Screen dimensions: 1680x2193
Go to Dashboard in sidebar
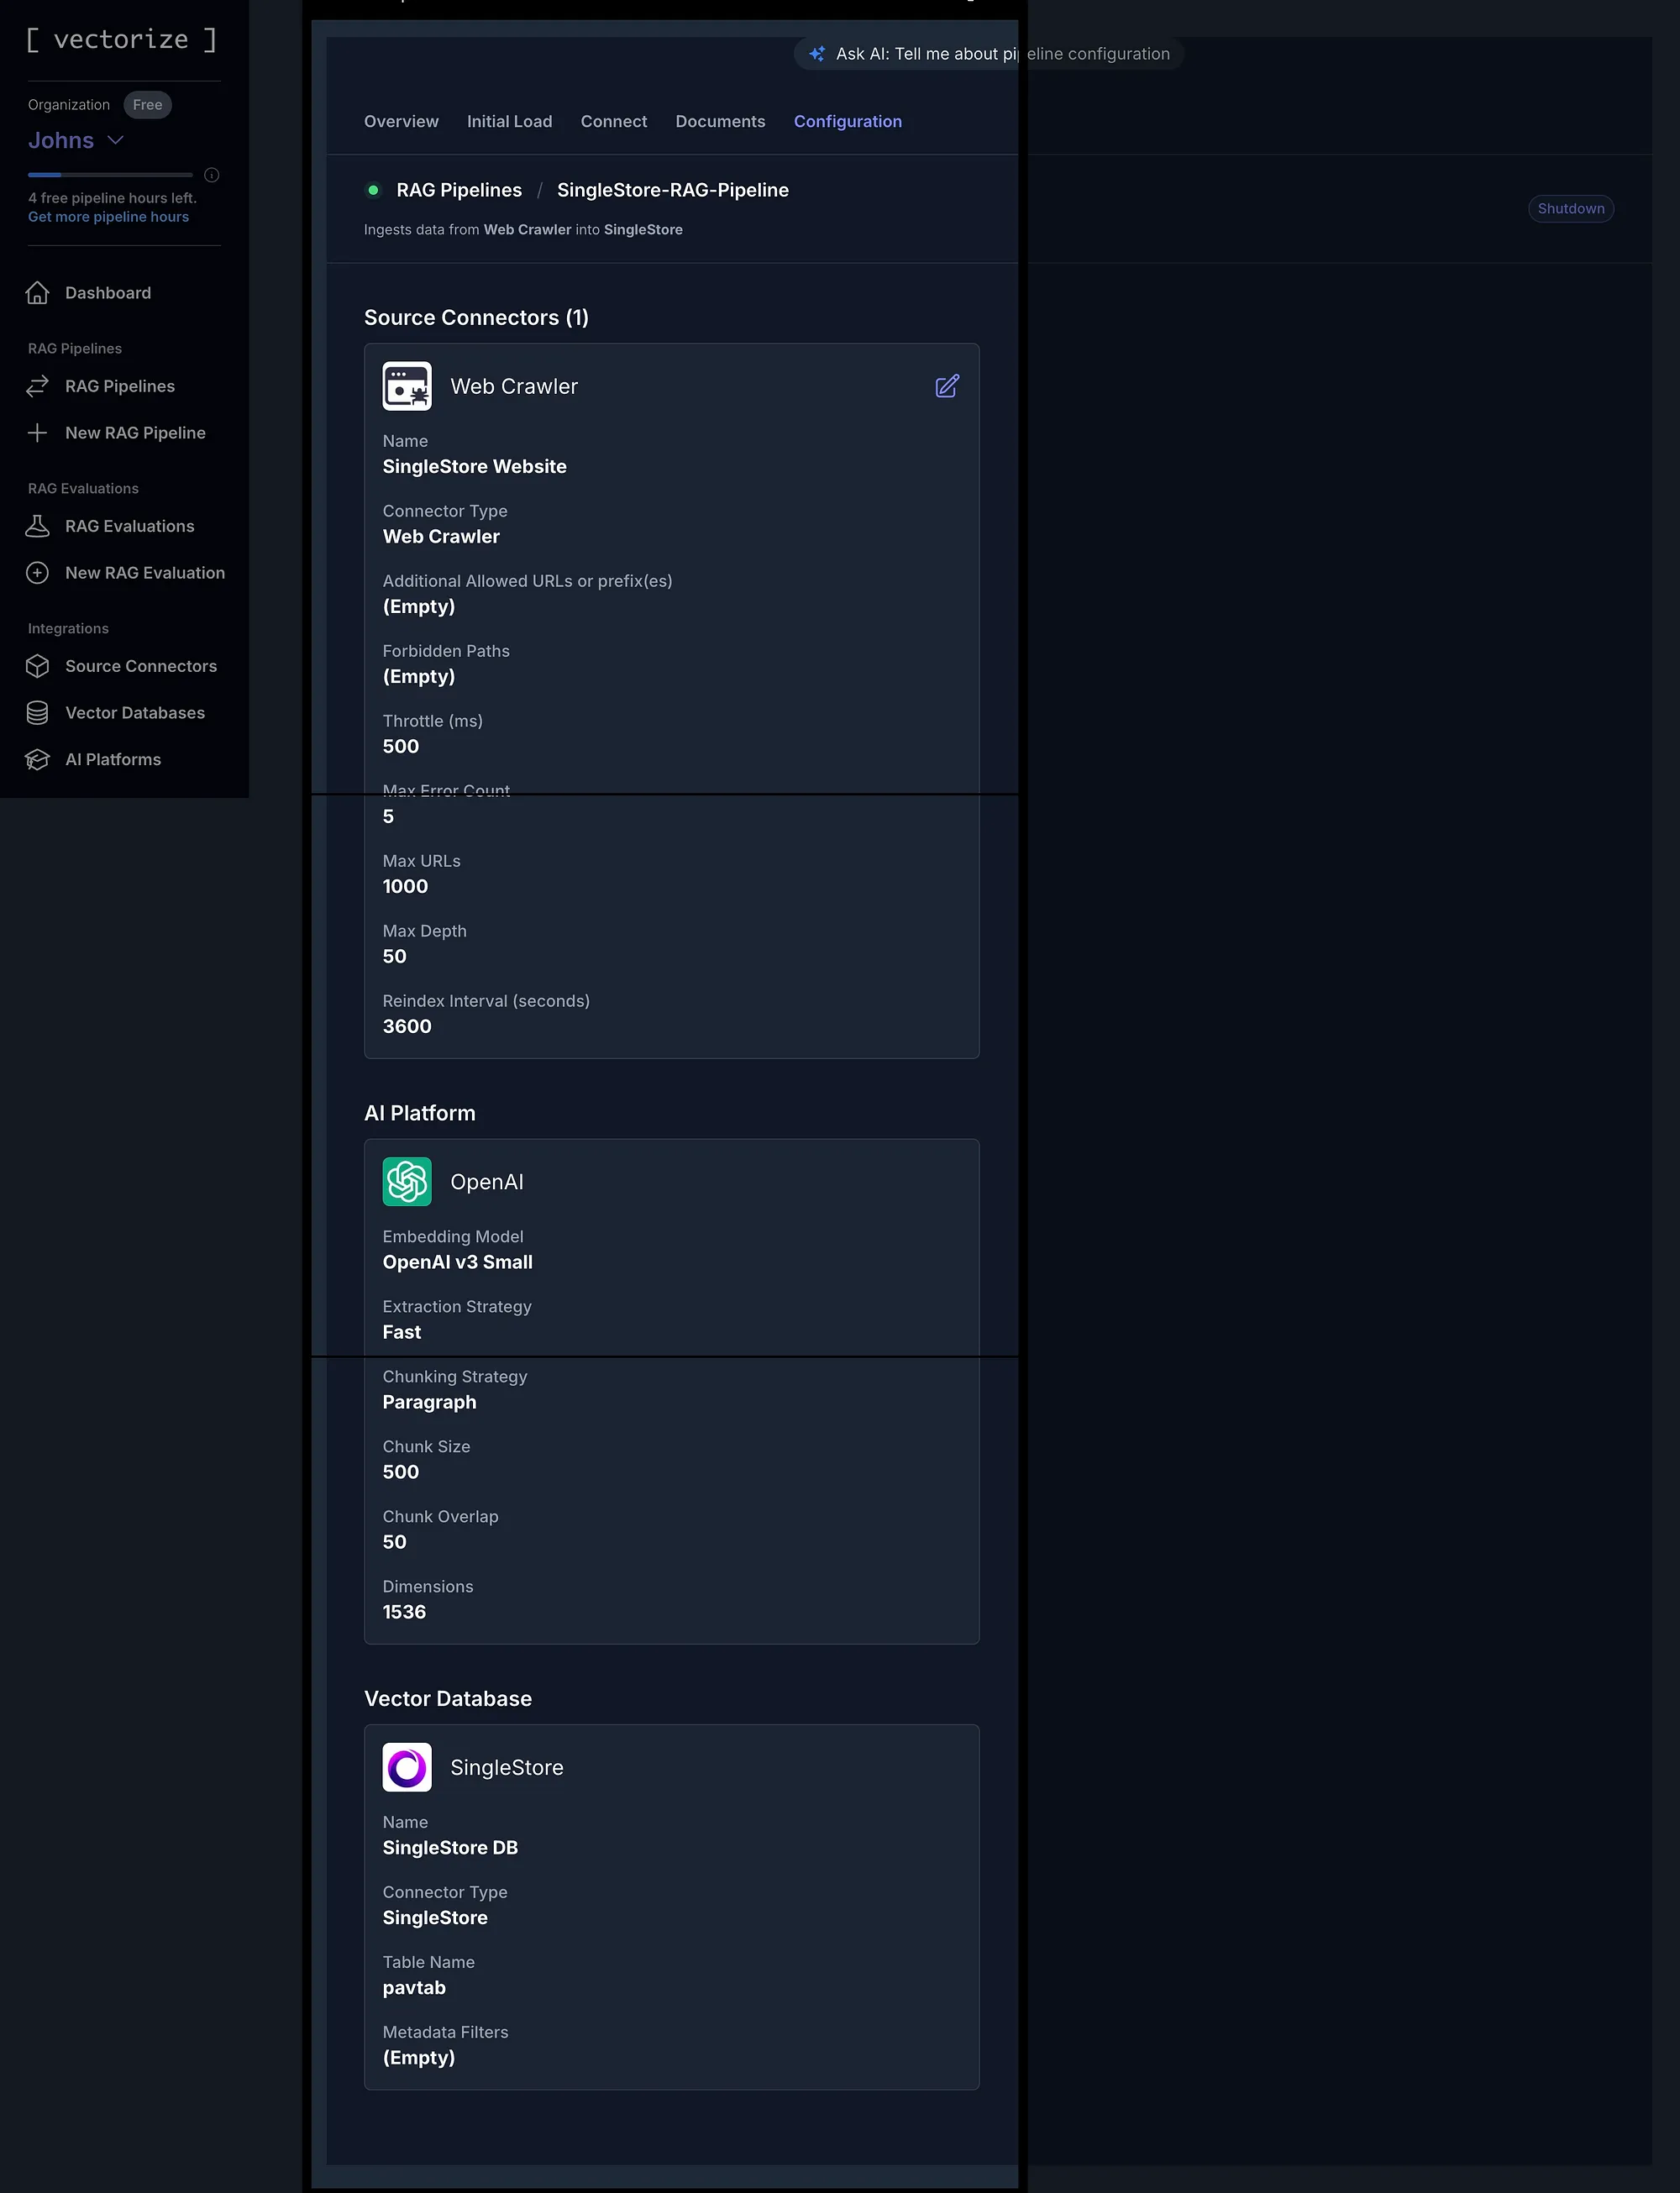coord(108,293)
